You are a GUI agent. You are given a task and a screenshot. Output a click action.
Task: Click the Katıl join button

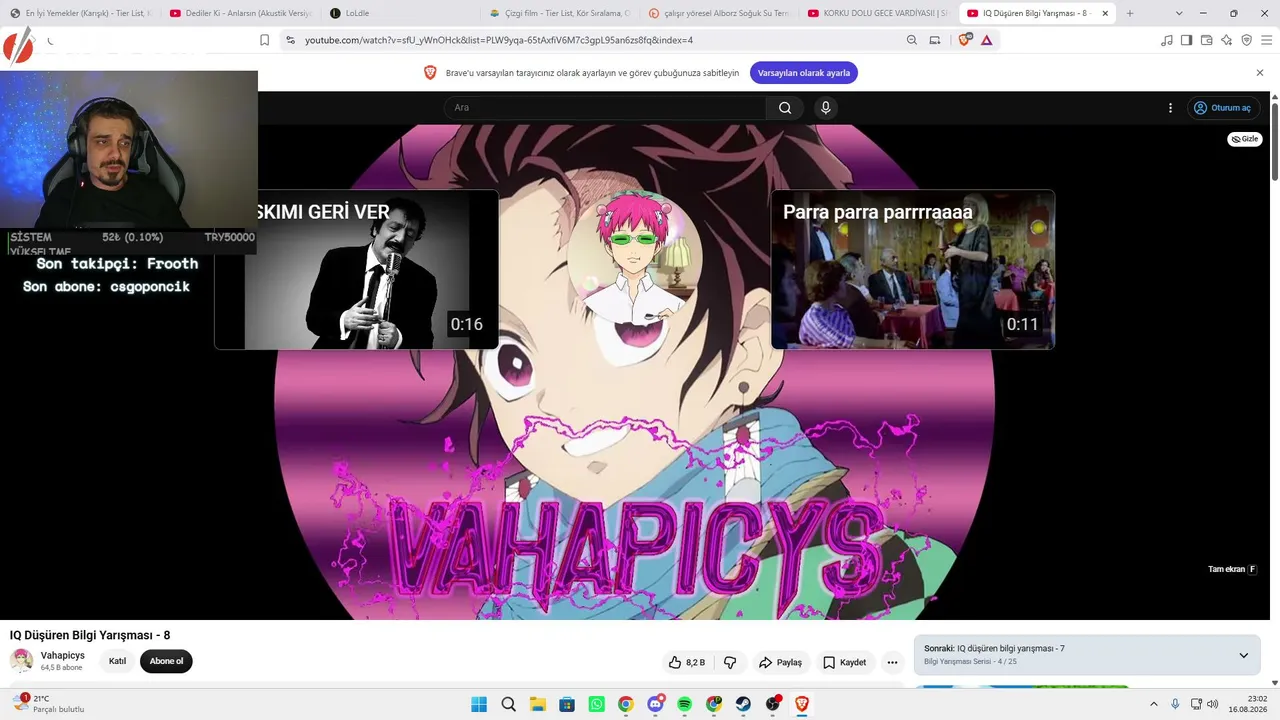pyautogui.click(x=117, y=661)
